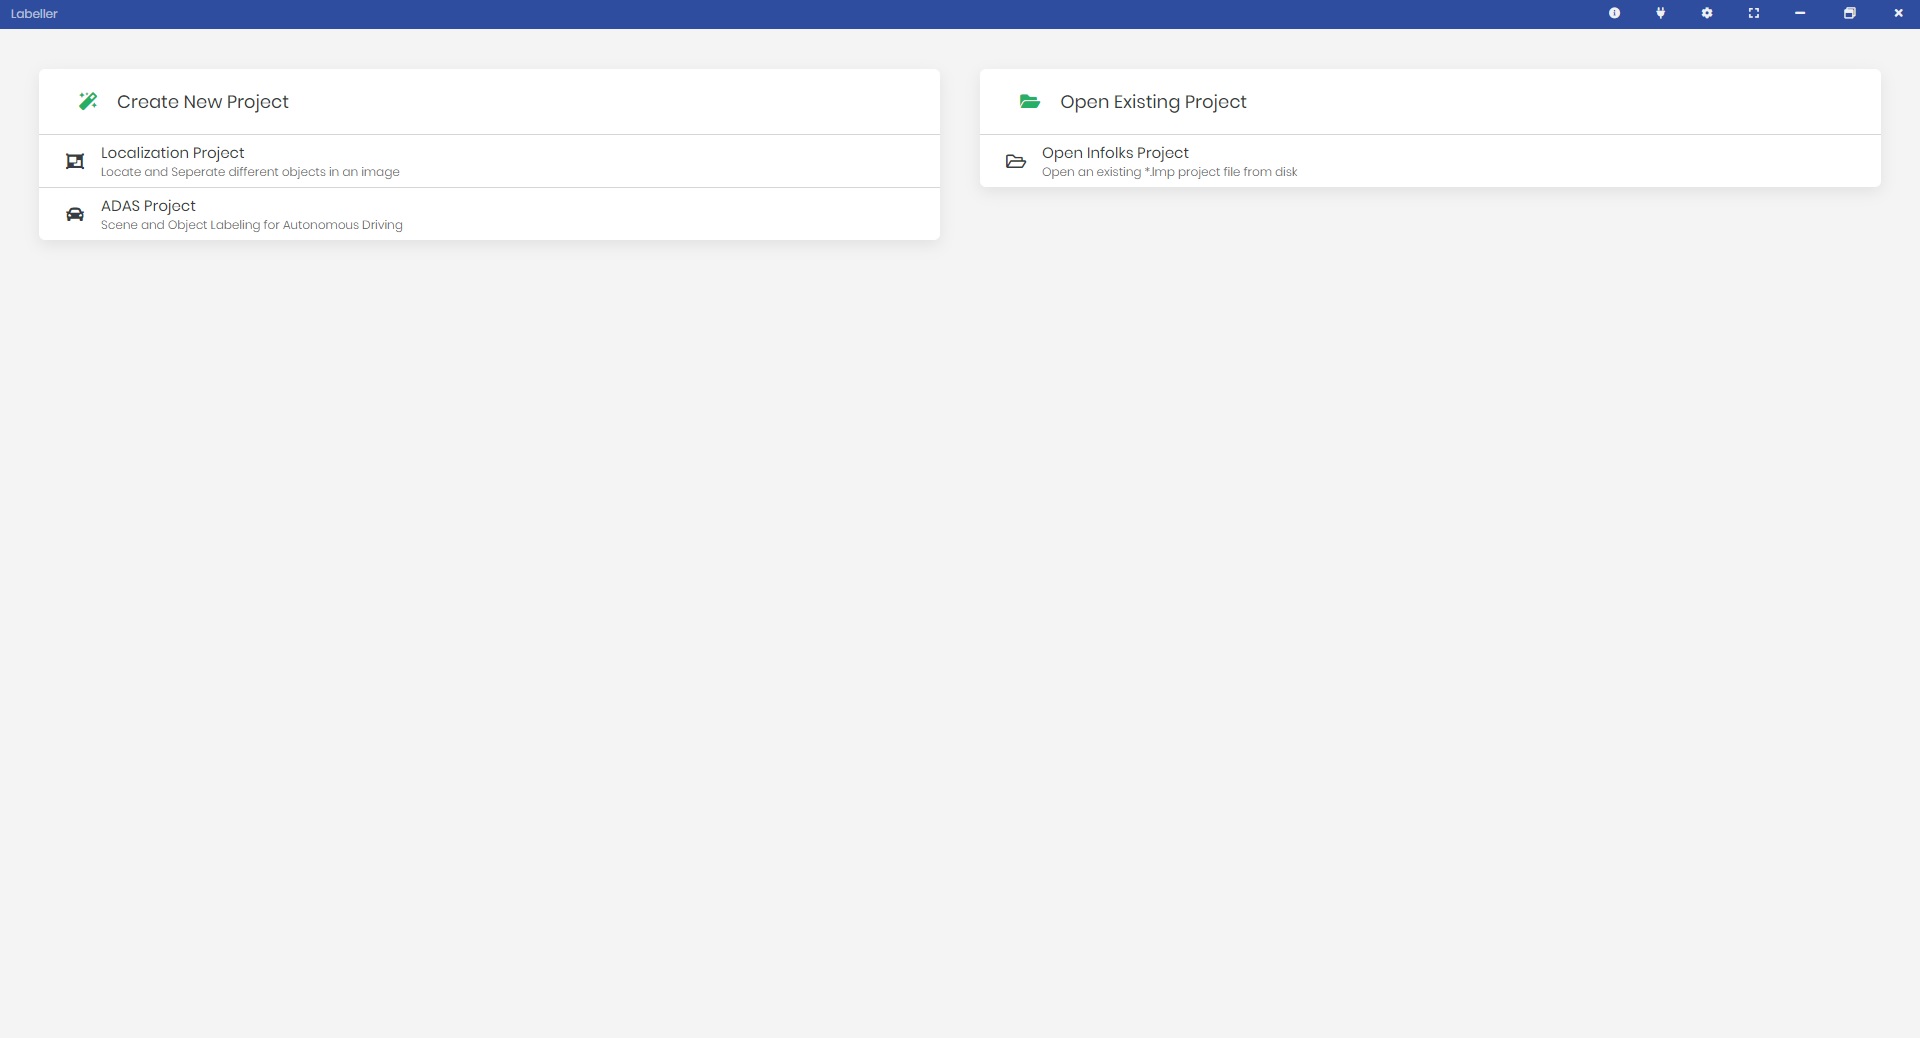The height and width of the screenshot is (1038, 1920).
Task: Click 'Scene and Object Labeling' description text
Action: coord(251,225)
